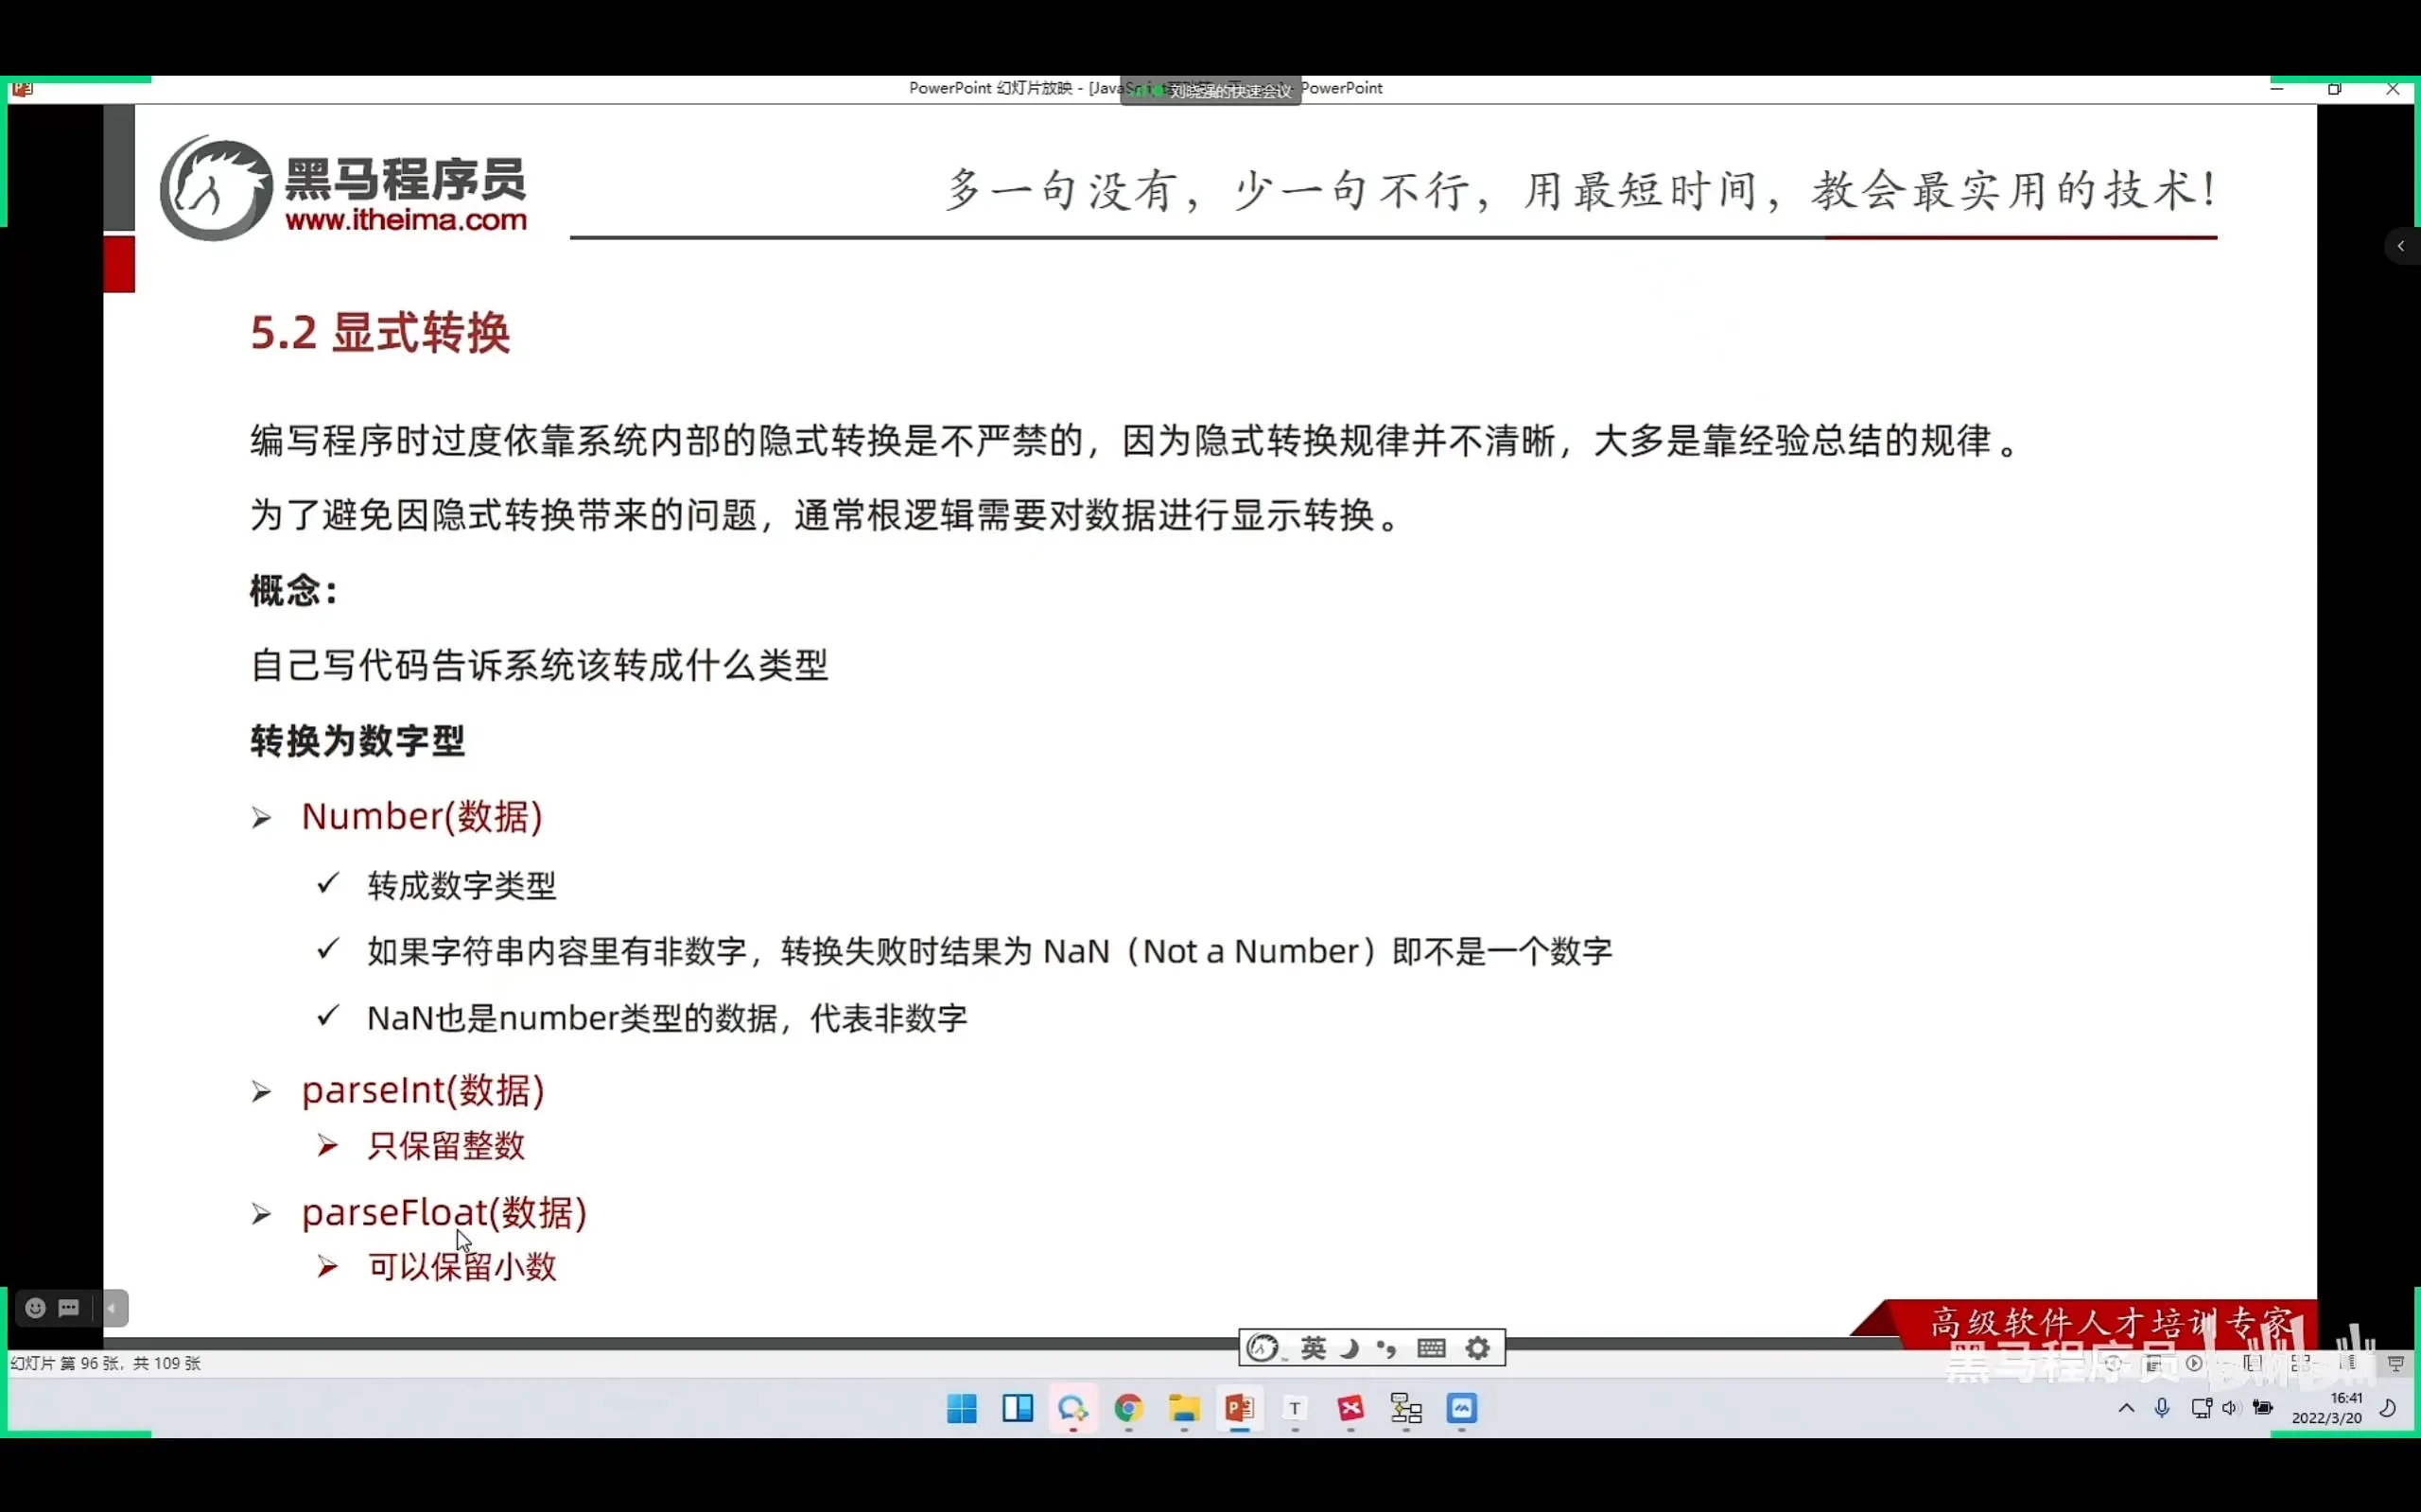Click the emoji reaction smiley icon
This screenshot has height=1512, width=2421.
pyautogui.click(x=35, y=1308)
